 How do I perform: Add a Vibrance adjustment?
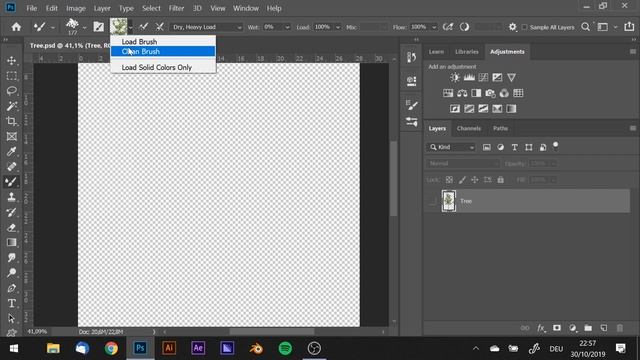coord(511,78)
